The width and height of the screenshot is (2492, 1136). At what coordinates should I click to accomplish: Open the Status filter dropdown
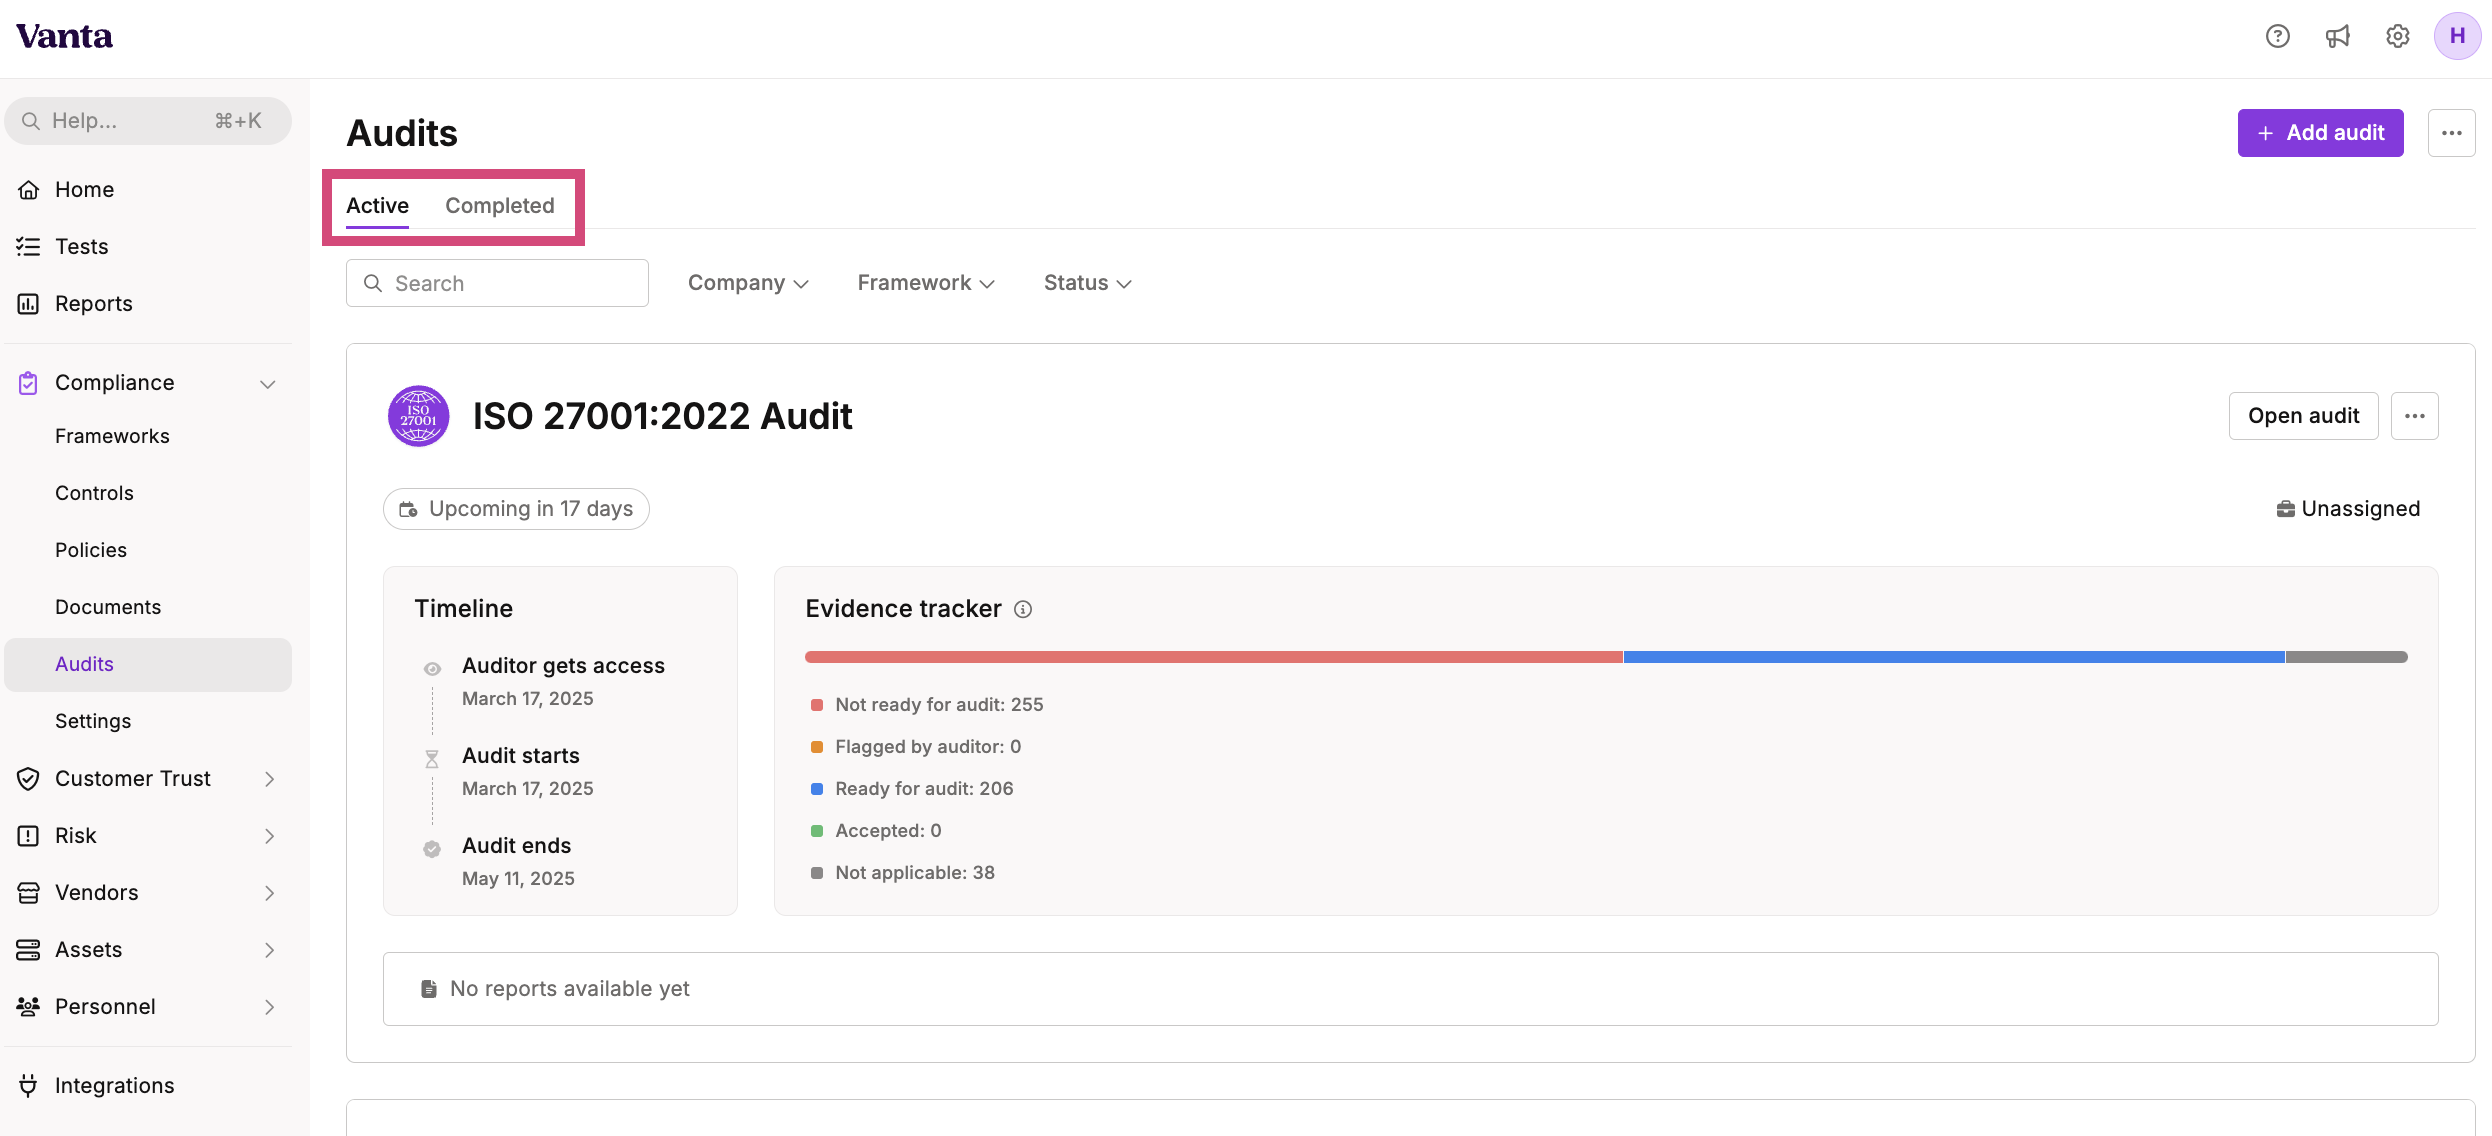[x=1088, y=284]
